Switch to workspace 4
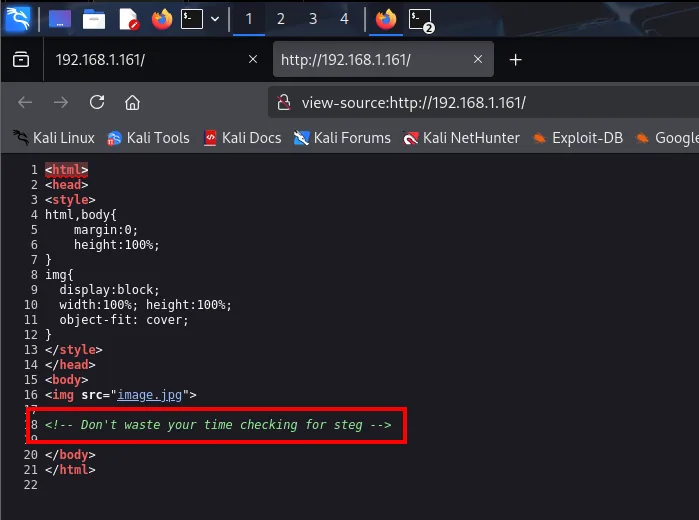The image size is (699, 520). coord(344,19)
